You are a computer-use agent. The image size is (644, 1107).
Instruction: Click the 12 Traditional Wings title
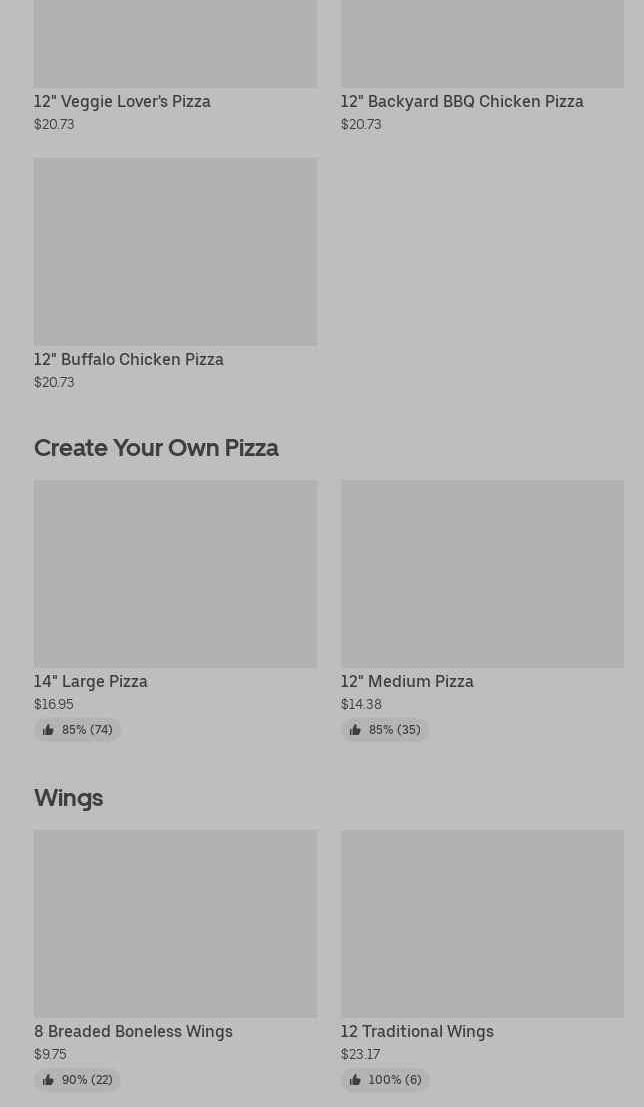(x=417, y=1031)
